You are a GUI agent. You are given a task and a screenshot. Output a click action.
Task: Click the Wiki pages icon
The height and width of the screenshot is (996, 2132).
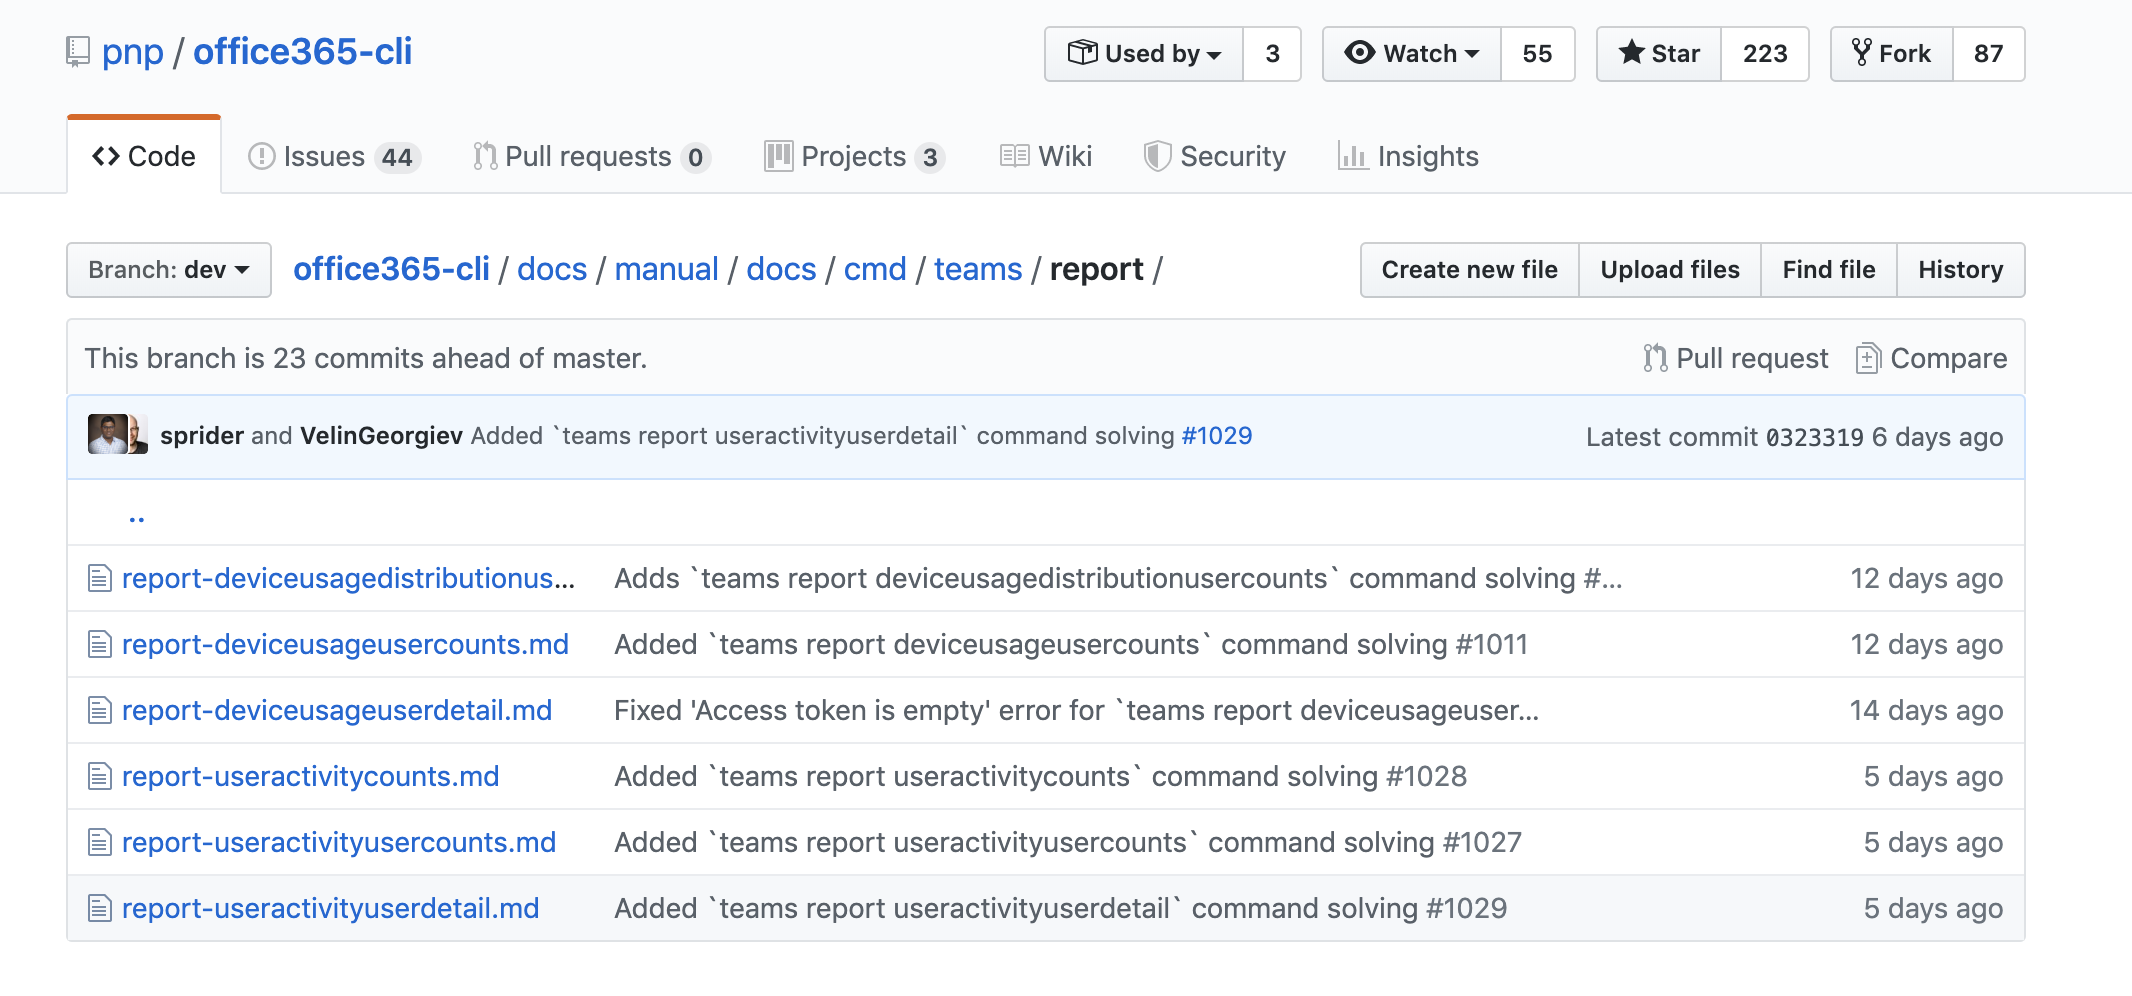coord(1013,156)
